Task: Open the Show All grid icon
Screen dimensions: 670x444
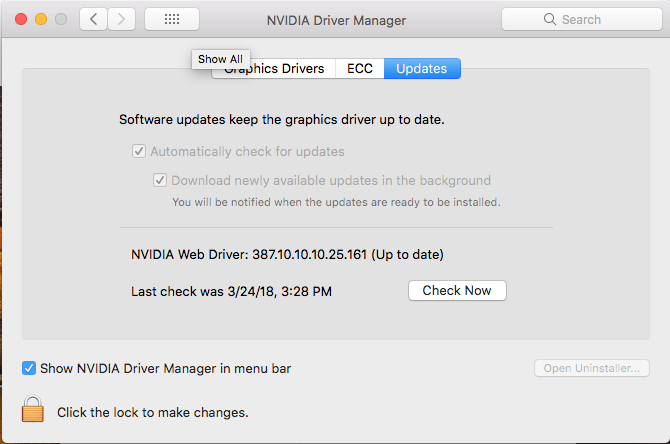Action: point(172,19)
